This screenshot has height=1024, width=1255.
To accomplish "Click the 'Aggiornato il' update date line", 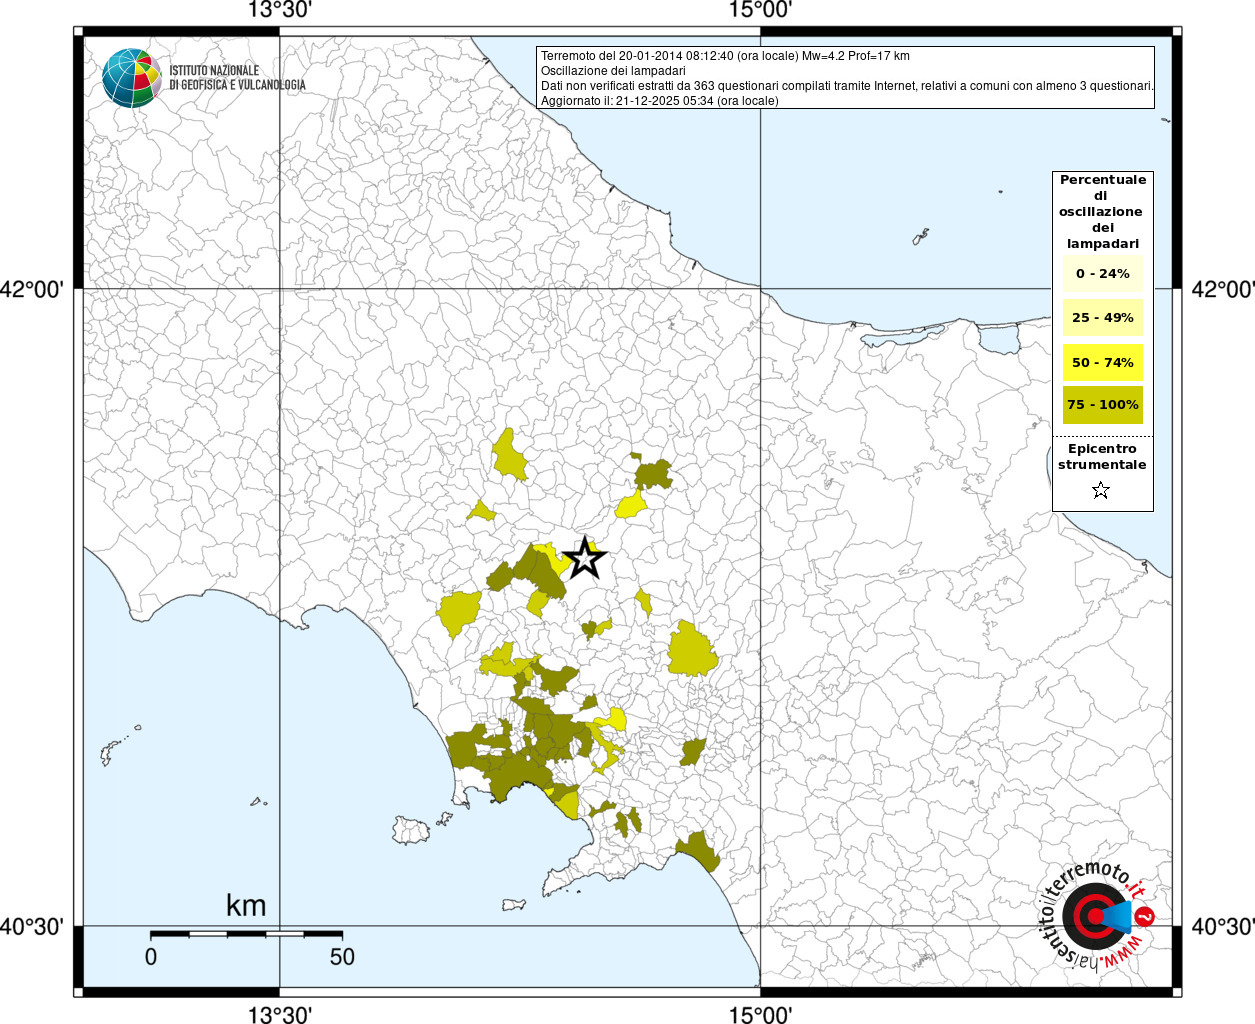I will (659, 101).
